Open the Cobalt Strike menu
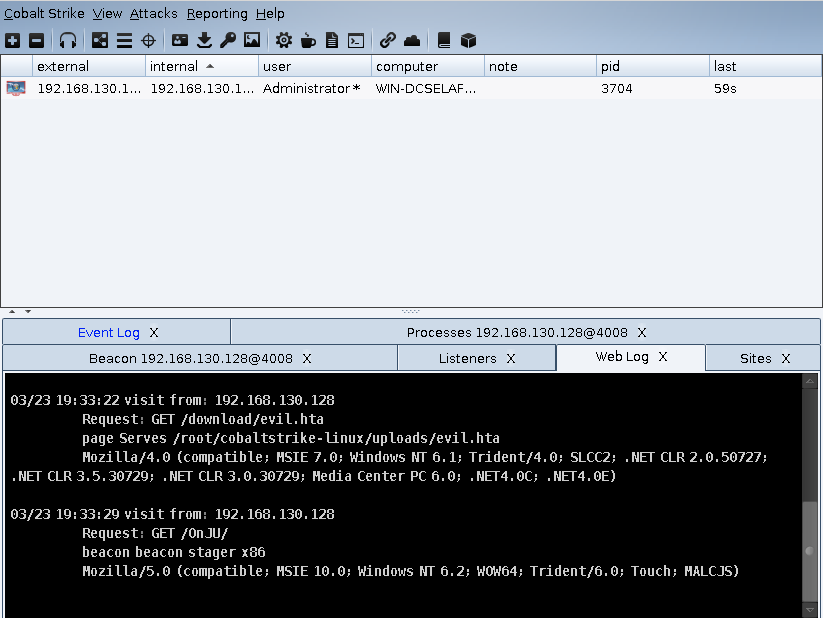823x618 pixels. [x=44, y=13]
